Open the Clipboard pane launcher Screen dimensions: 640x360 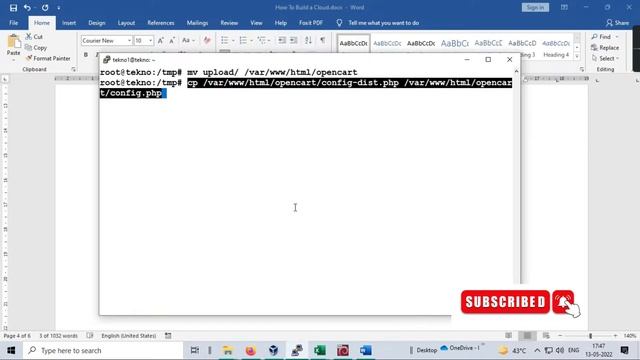(73, 69)
